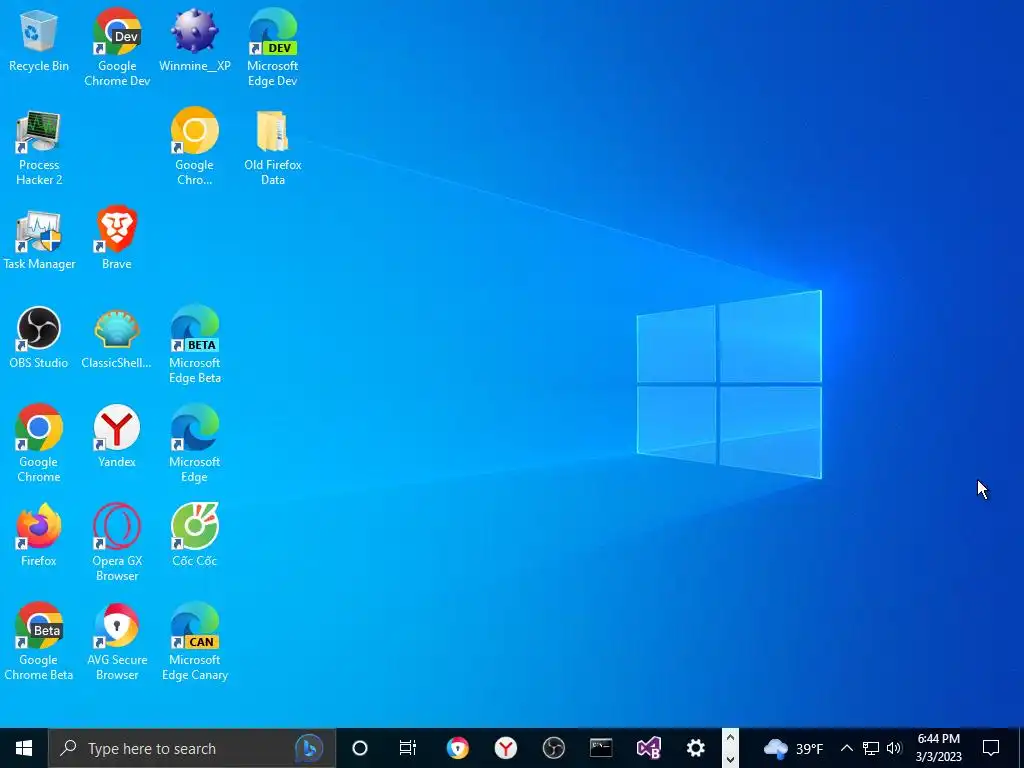Select the Winmine__XP icon

pos(195,40)
